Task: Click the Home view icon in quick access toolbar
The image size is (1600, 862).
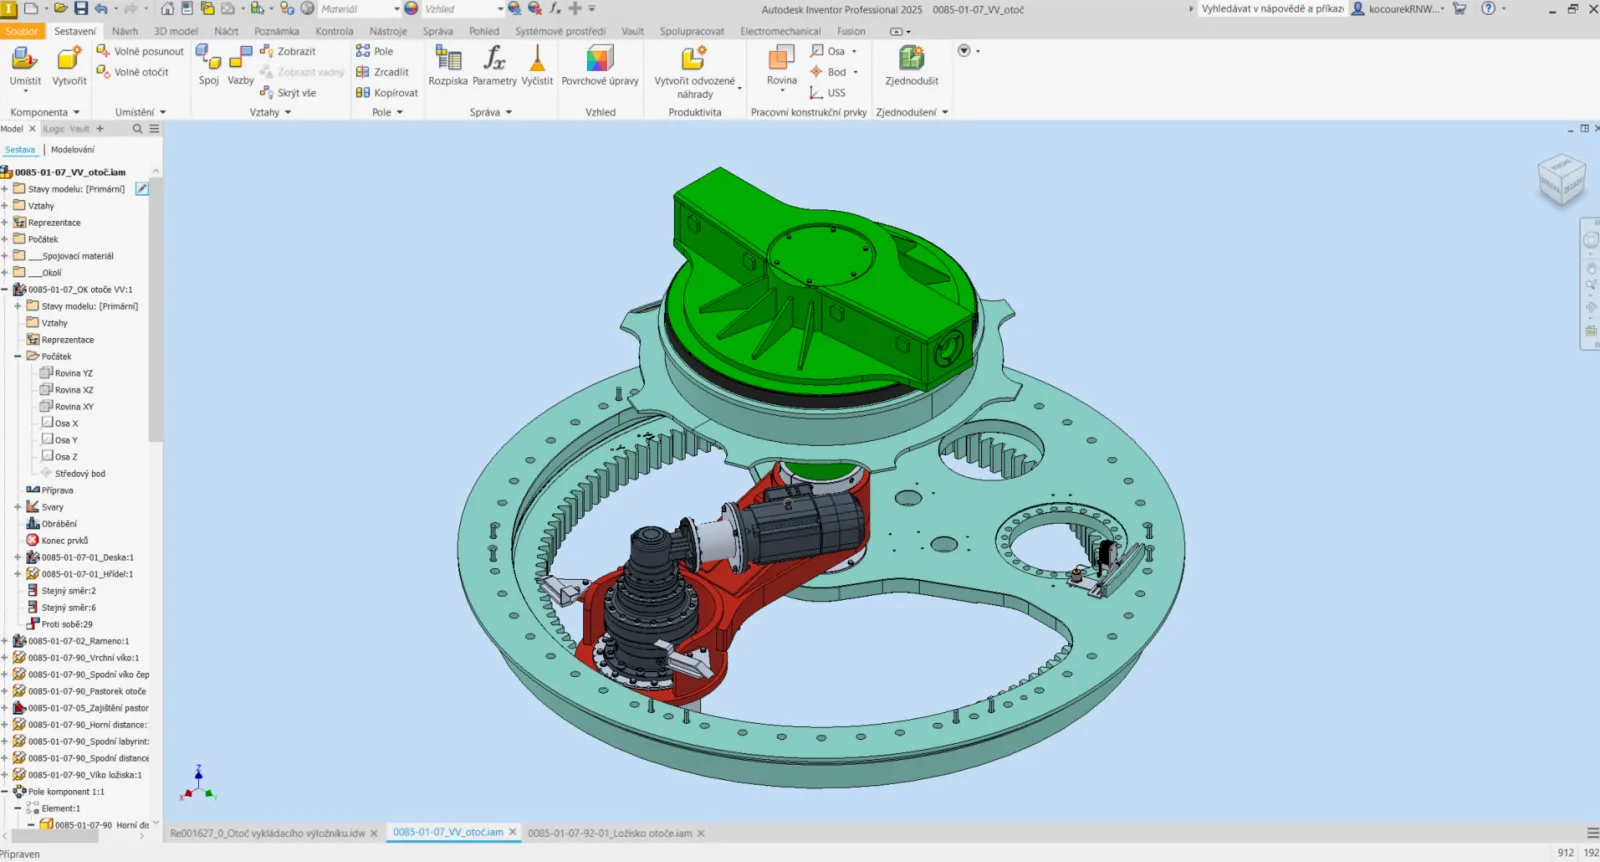Action: (x=167, y=9)
